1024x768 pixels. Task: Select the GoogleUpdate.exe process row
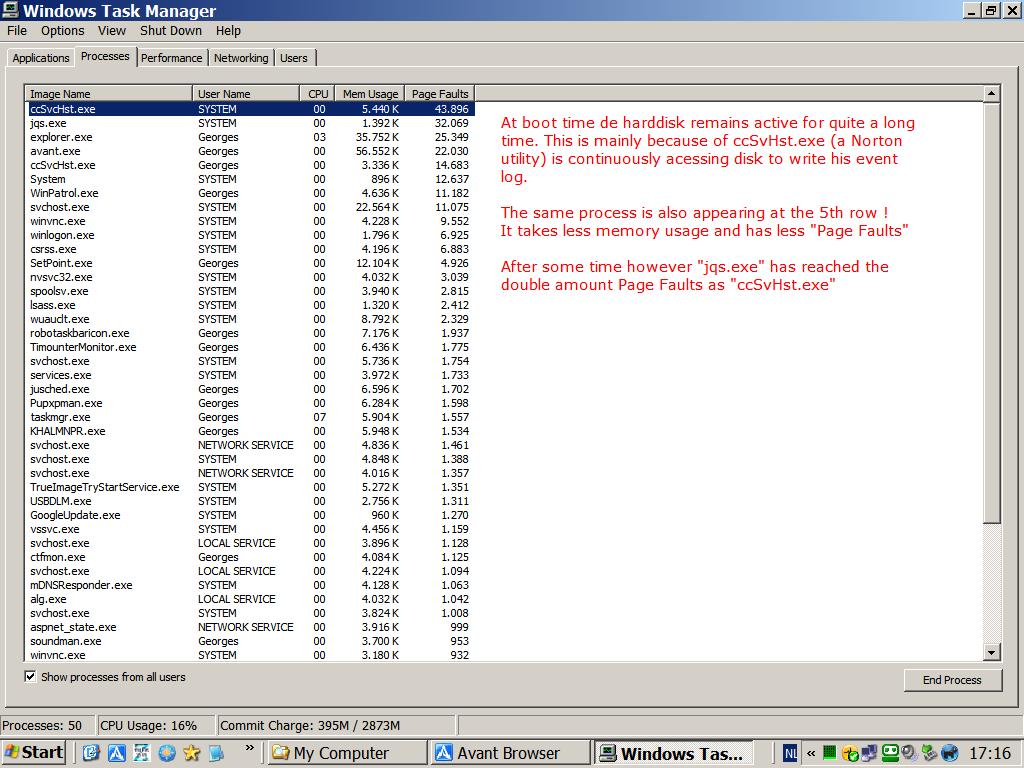click(250, 515)
